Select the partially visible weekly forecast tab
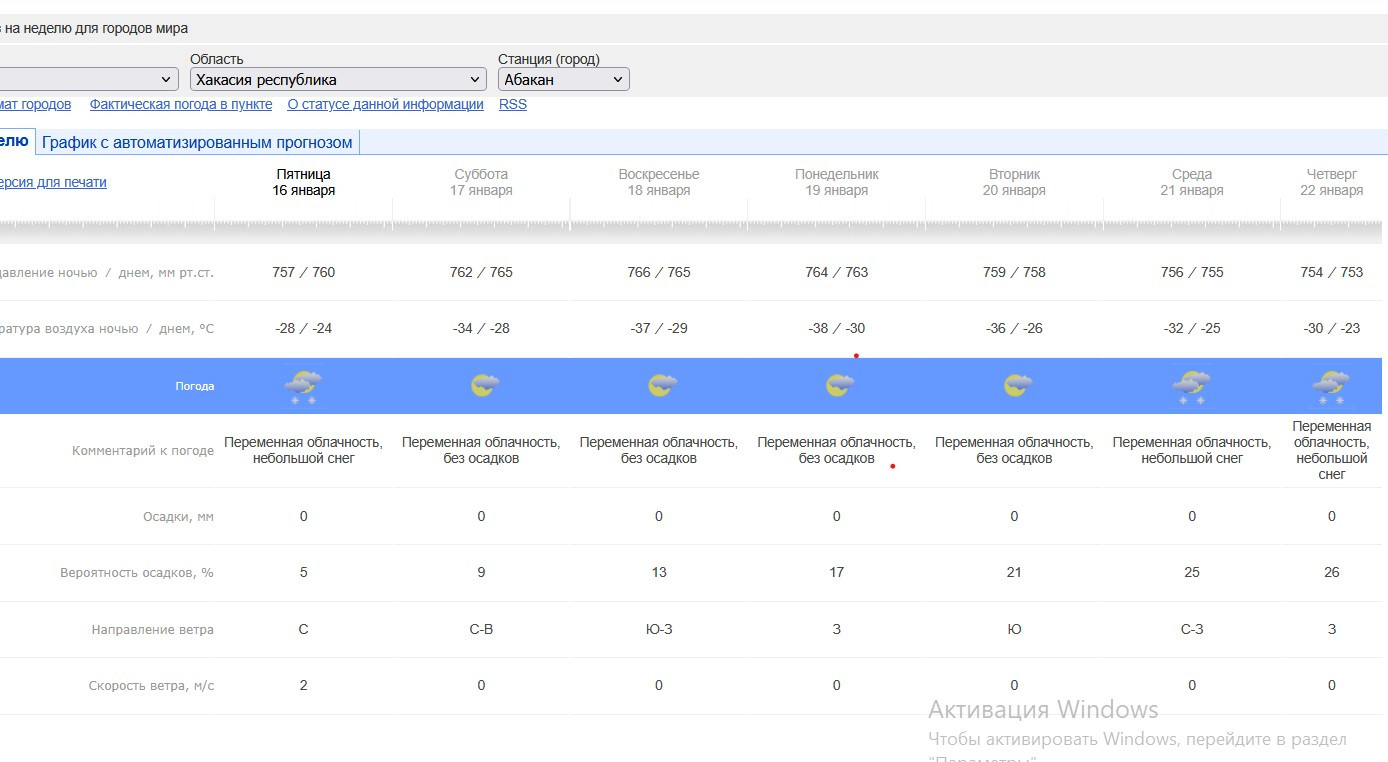Screen dimensions: 1388x762 tap(15, 142)
